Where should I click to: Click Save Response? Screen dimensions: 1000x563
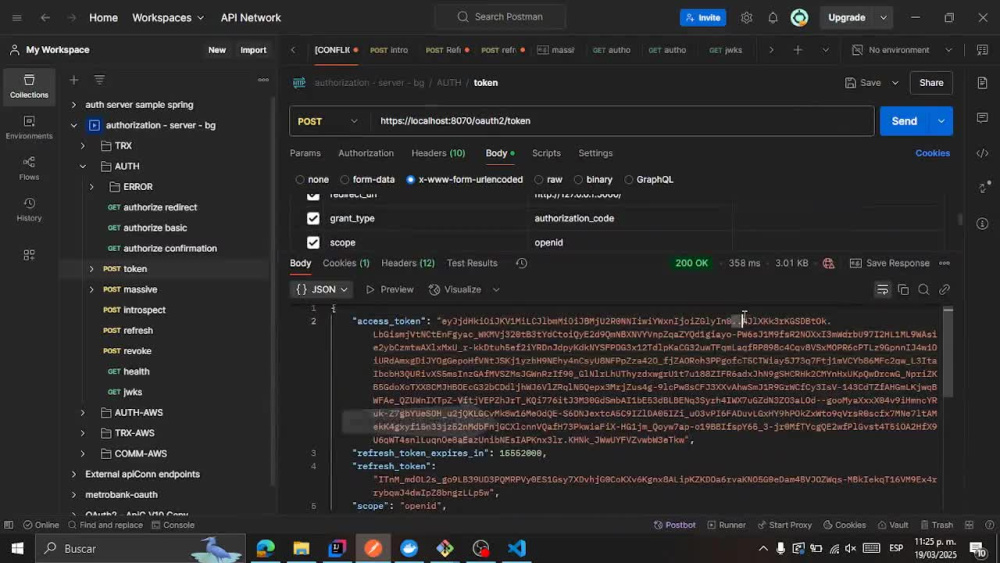pos(890,263)
